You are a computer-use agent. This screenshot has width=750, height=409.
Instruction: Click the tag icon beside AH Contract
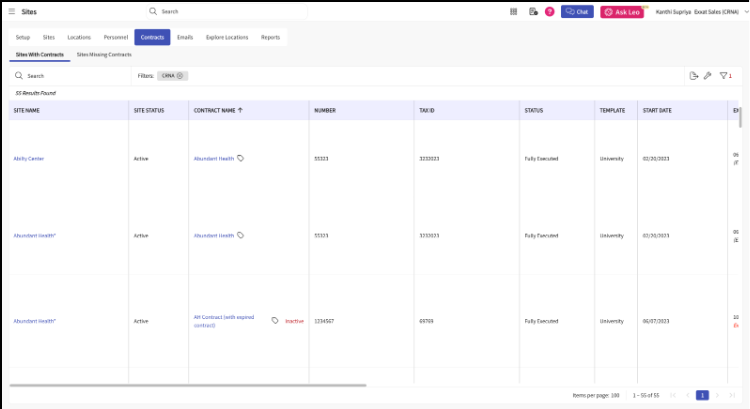coord(275,321)
